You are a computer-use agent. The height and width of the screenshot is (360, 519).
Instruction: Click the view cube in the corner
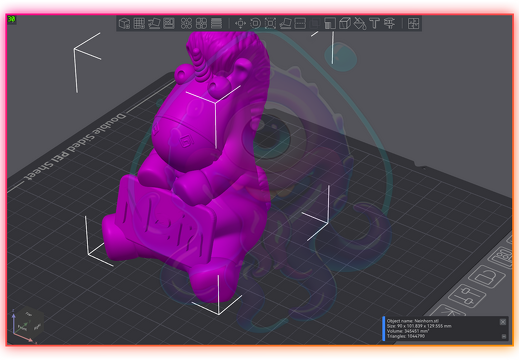tap(29, 322)
